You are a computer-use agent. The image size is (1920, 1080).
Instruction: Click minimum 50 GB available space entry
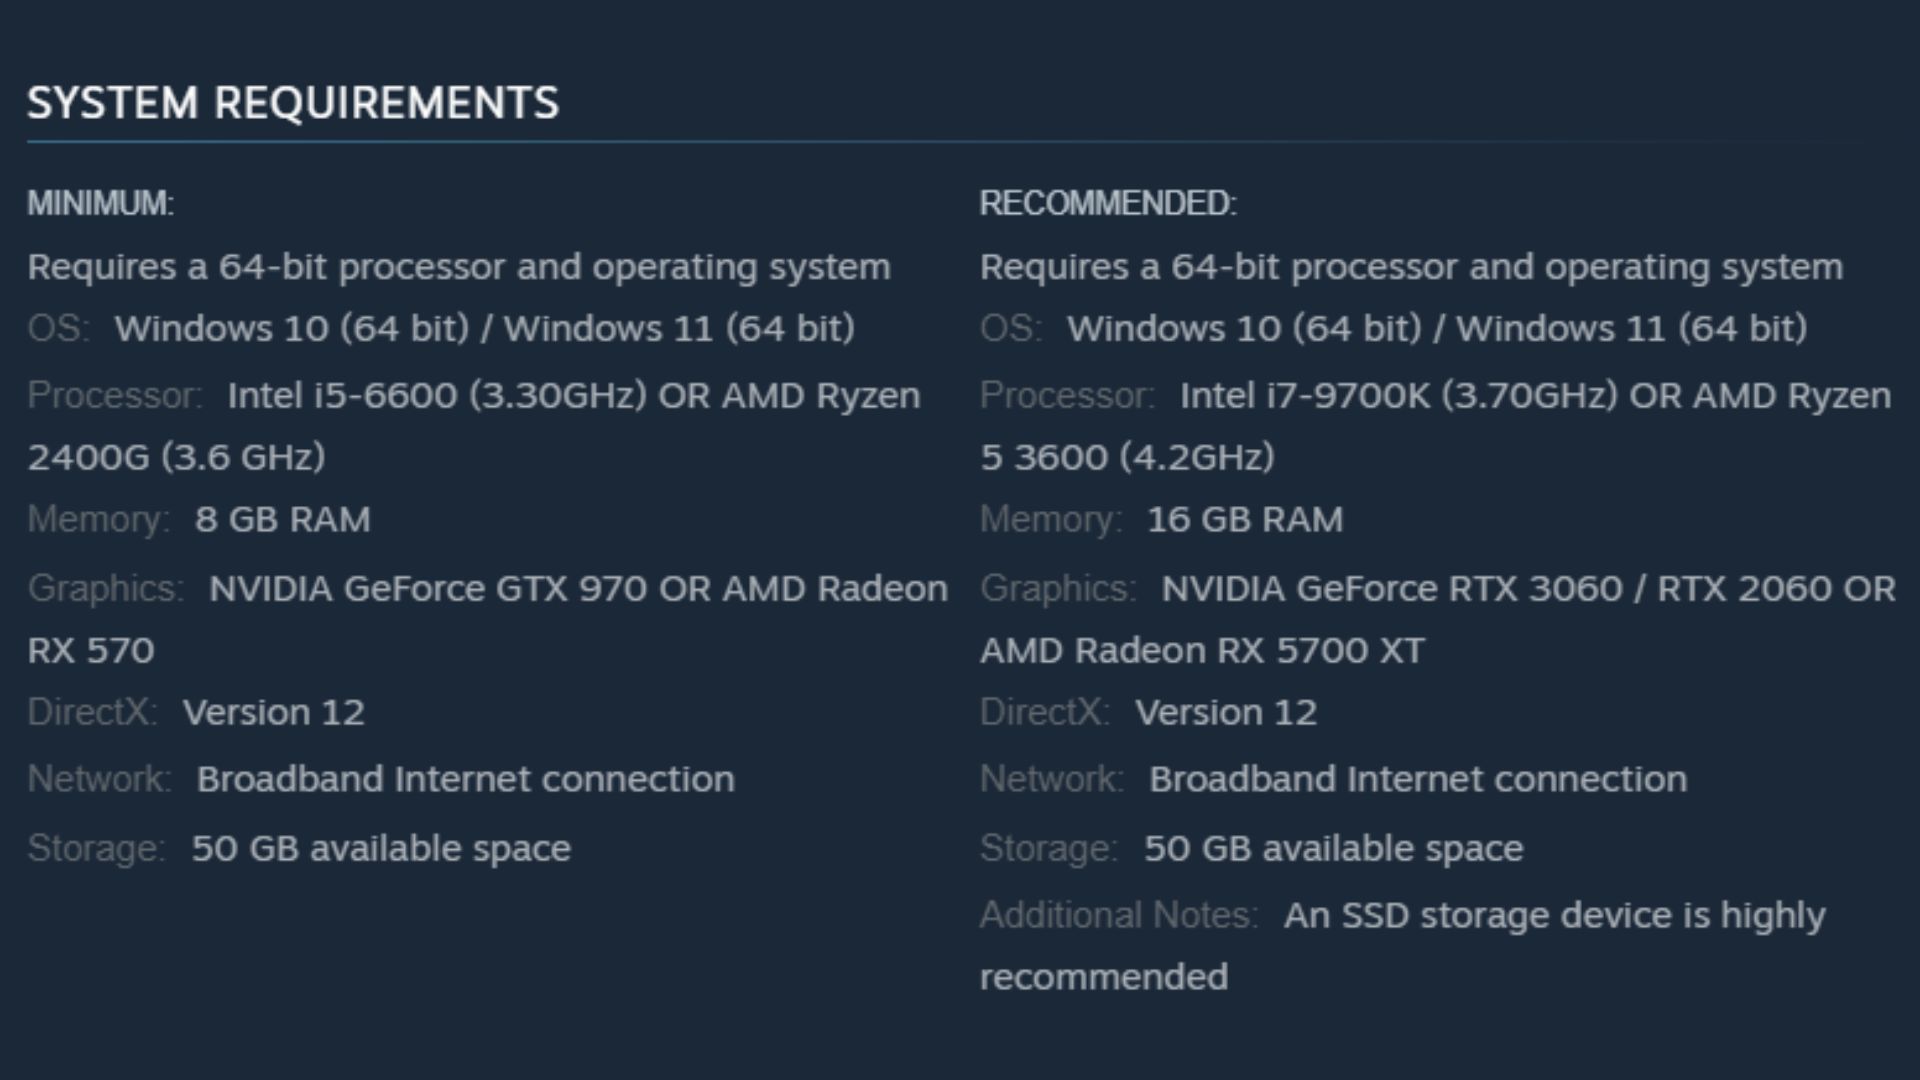(x=381, y=848)
